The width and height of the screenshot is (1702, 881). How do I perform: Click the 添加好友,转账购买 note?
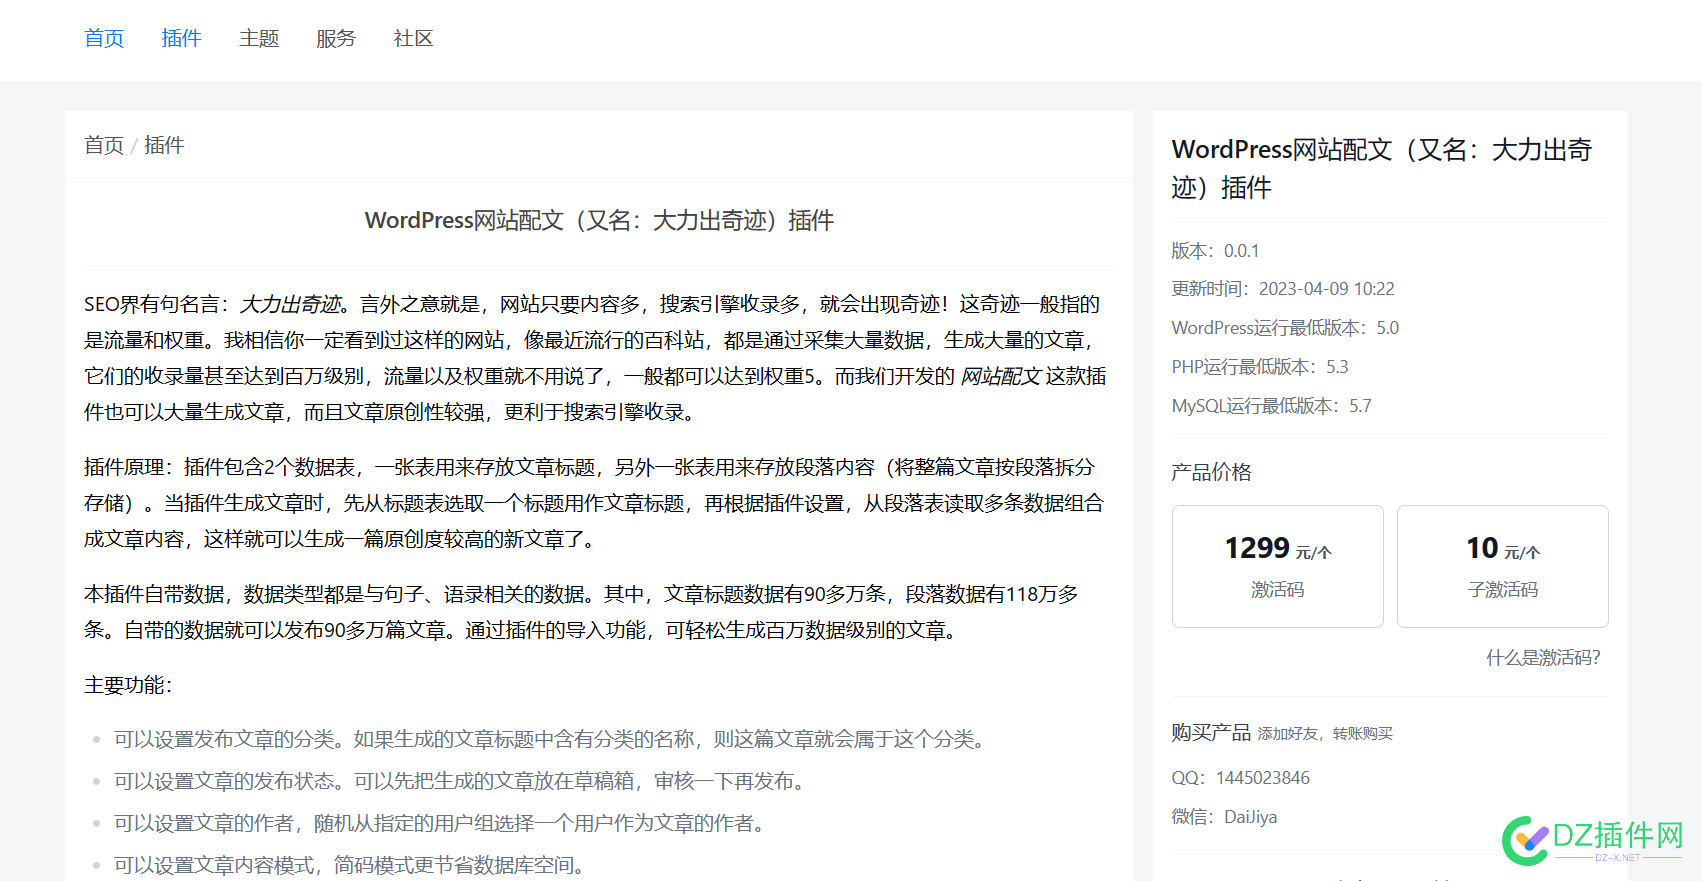coord(1325,734)
